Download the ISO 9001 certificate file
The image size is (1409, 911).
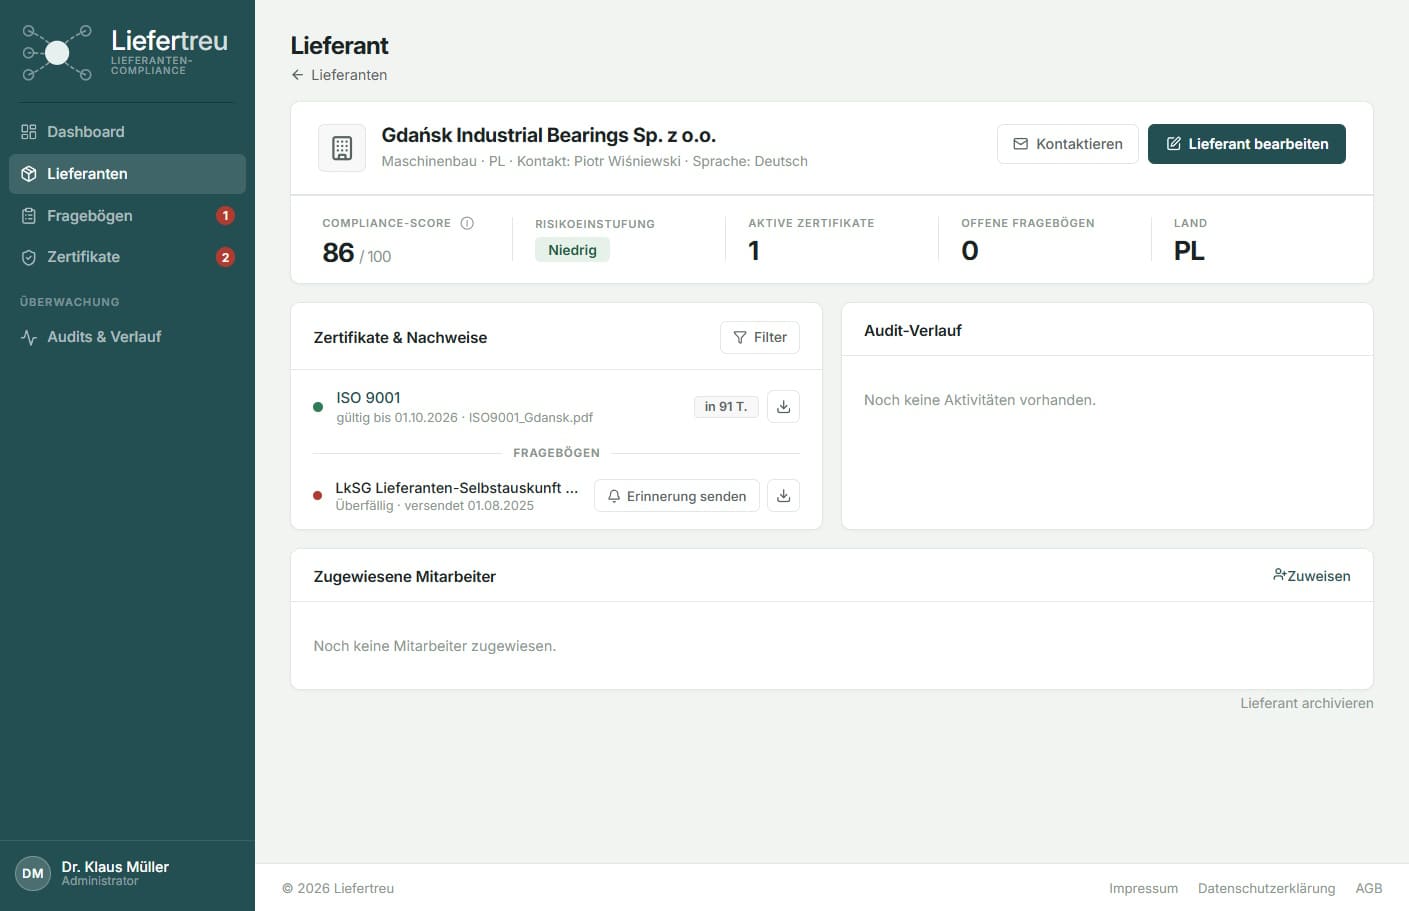[x=783, y=406]
